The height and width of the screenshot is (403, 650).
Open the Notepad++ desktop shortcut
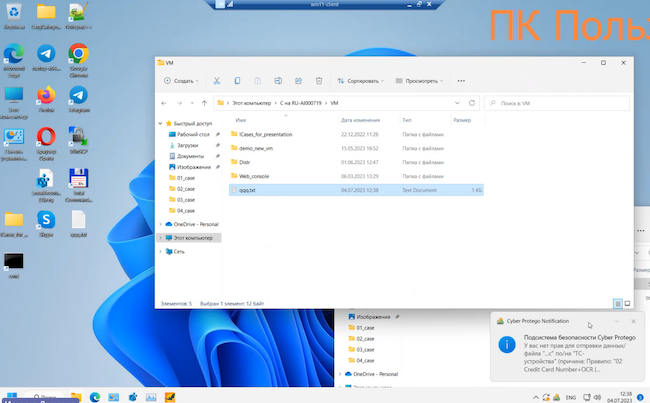78,16
